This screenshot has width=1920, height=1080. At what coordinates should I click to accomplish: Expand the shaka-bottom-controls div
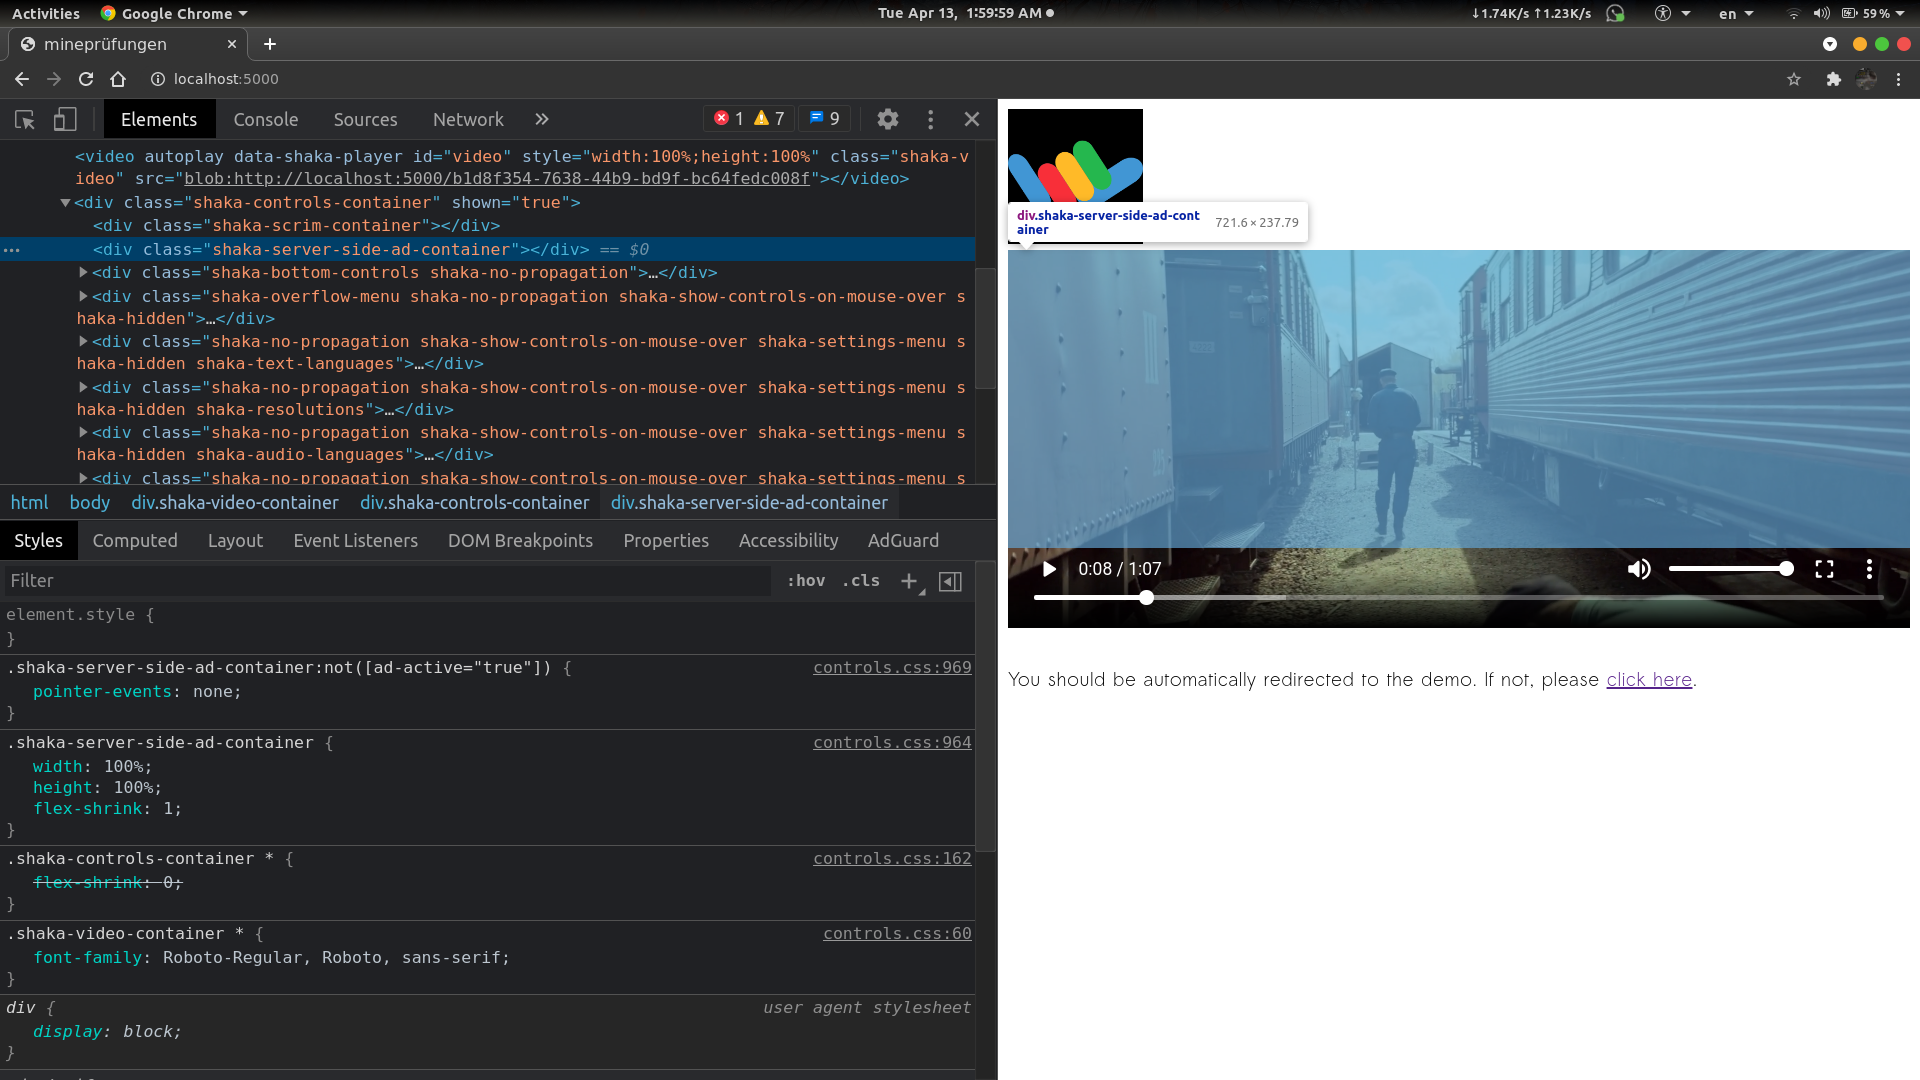[83, 272]
